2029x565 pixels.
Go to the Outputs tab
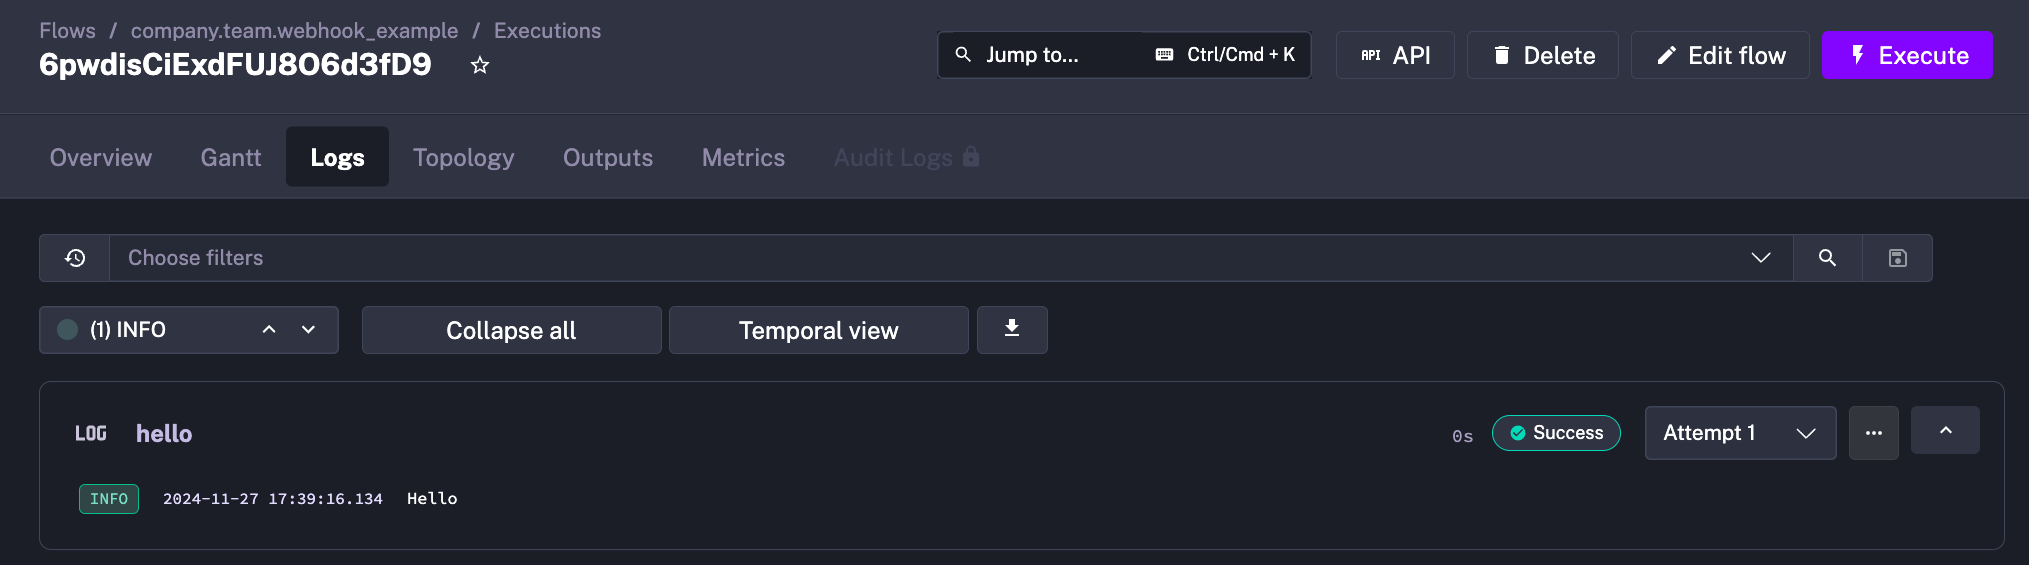[x=607, y=157]
